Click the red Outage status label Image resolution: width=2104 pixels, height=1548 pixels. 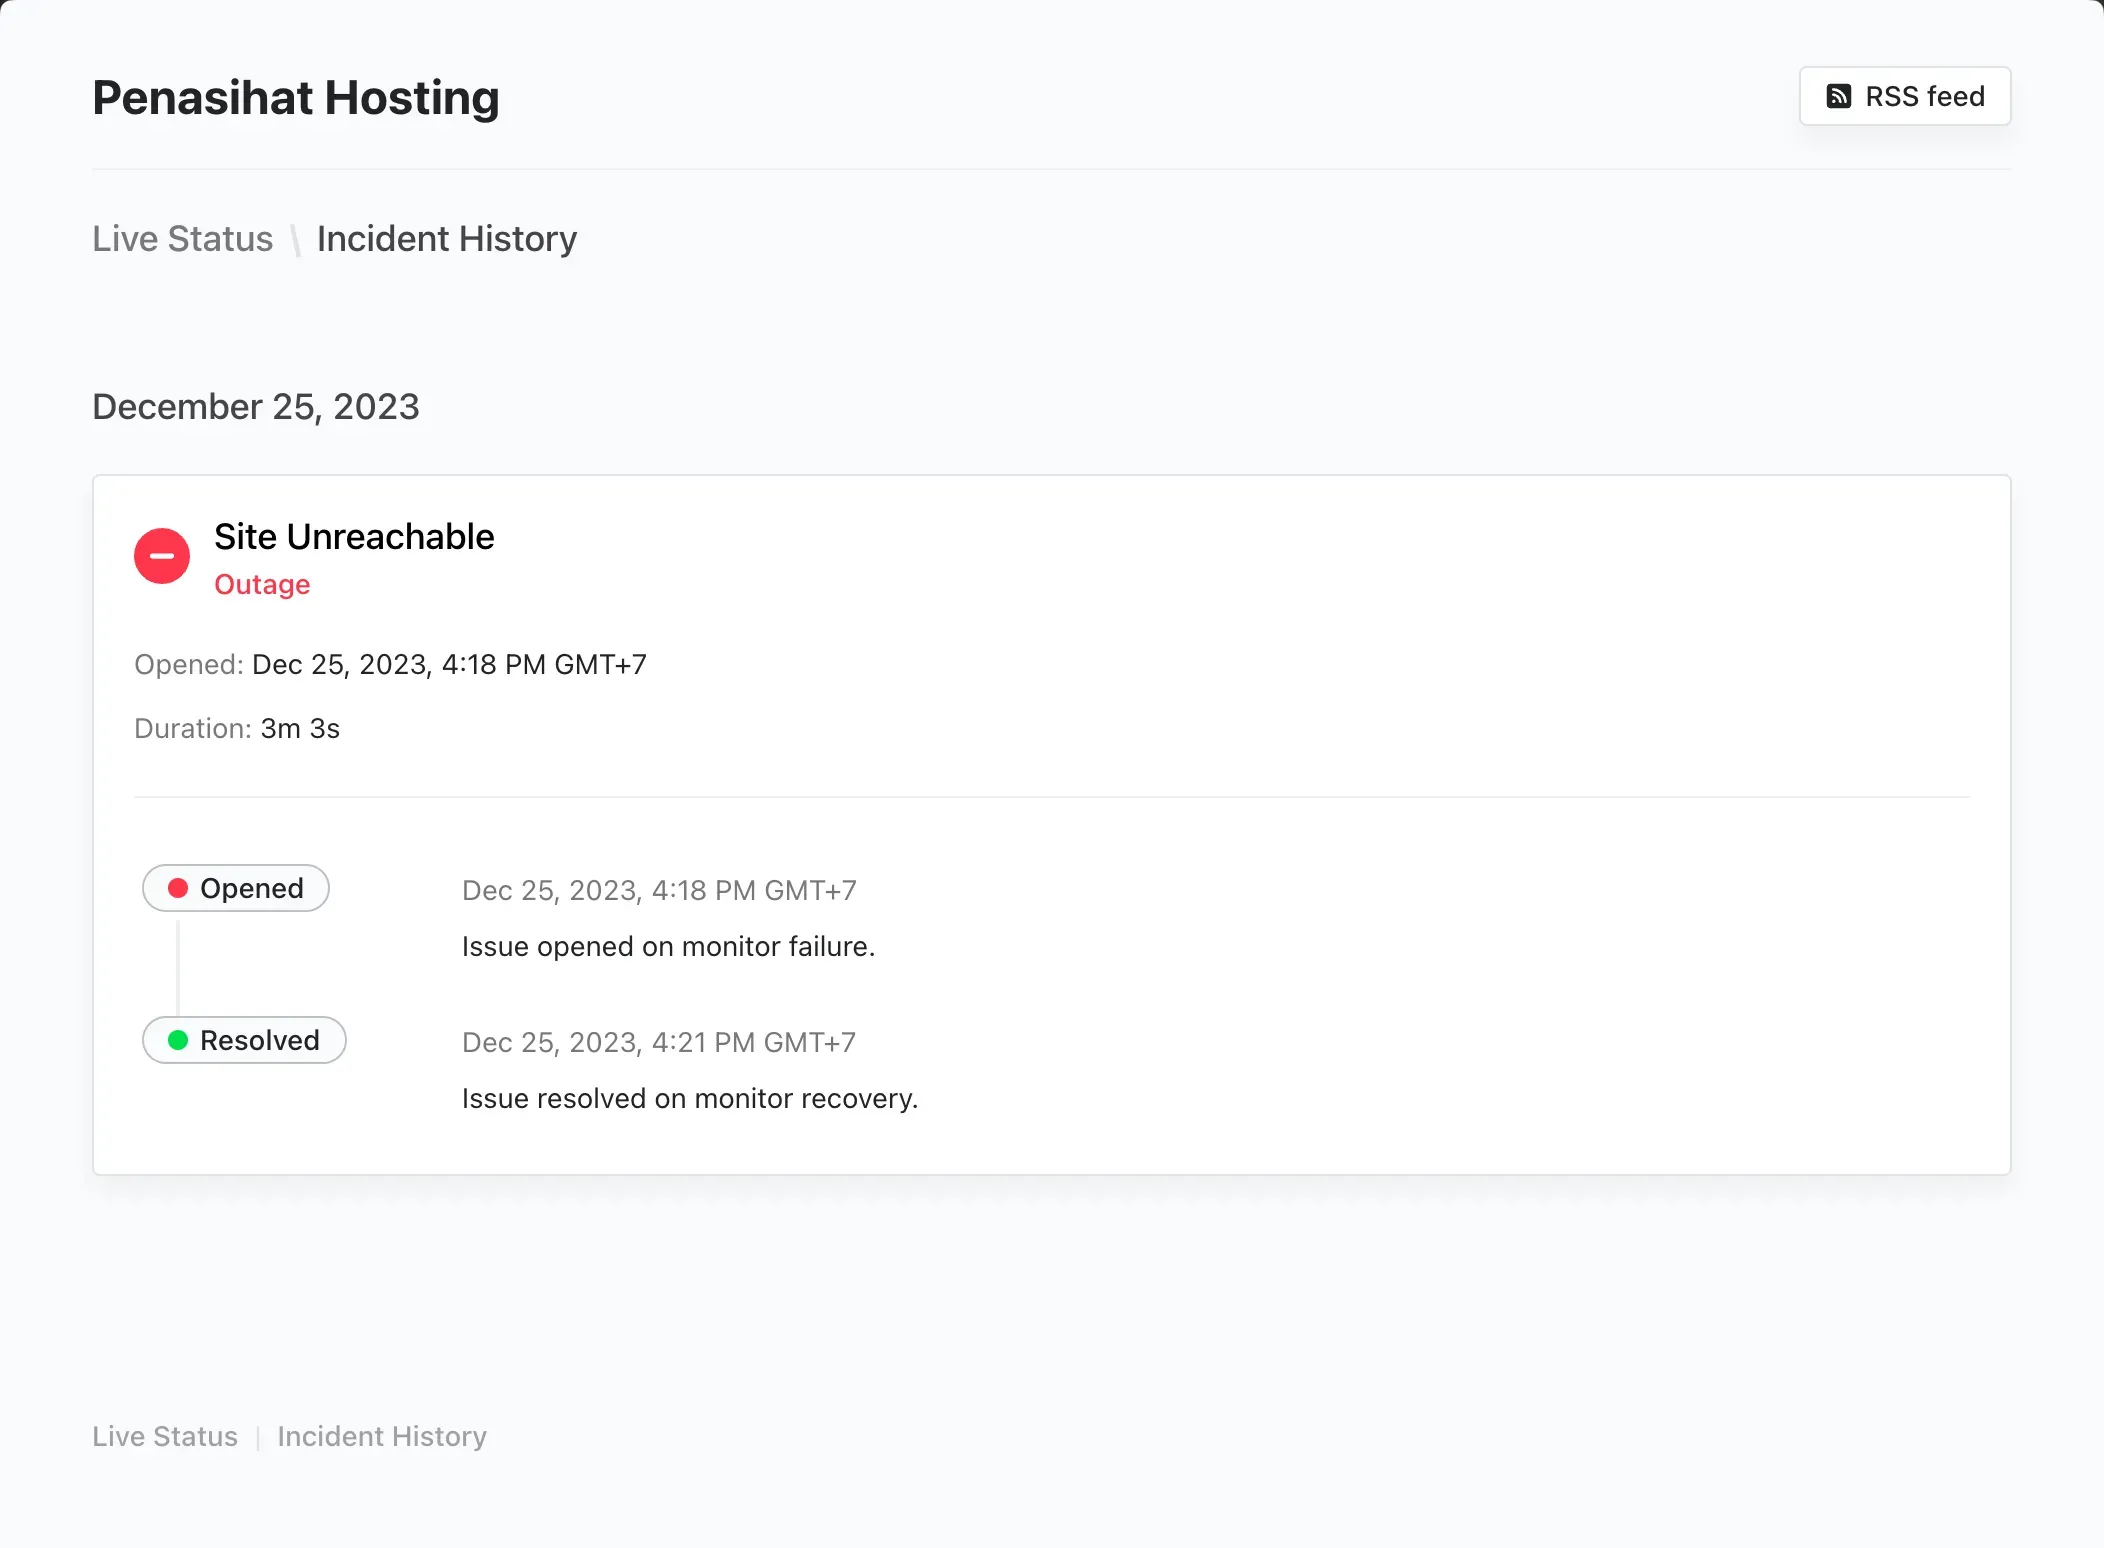tap(262, 584)
